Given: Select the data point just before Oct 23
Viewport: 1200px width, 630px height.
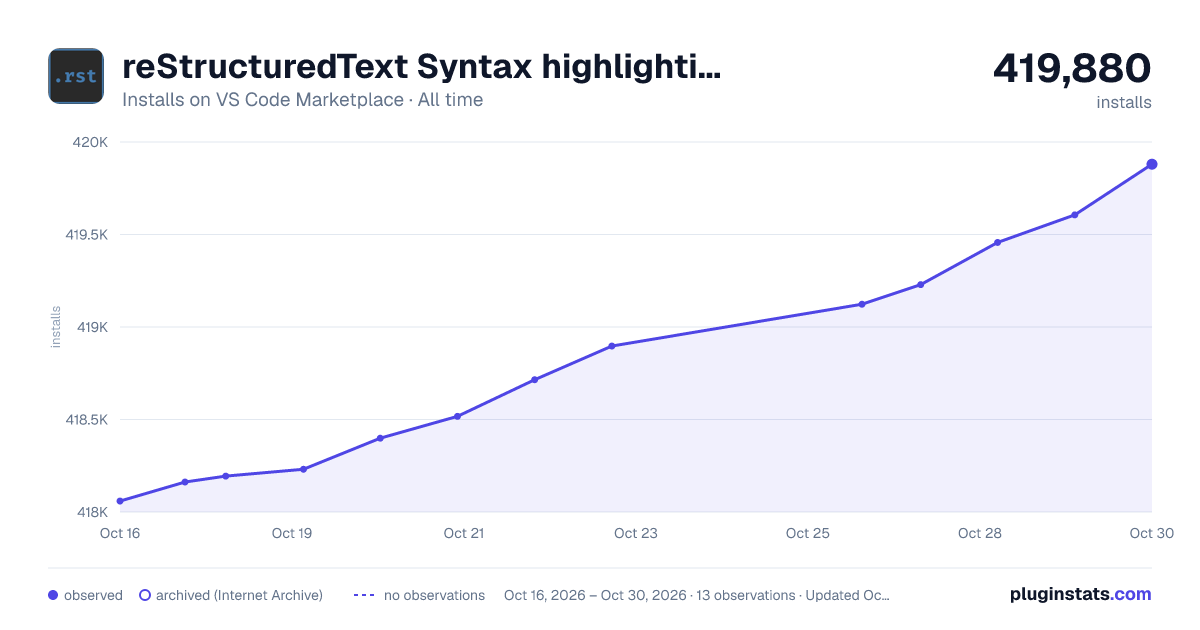Looking at the screenshot, I should 611,346.
